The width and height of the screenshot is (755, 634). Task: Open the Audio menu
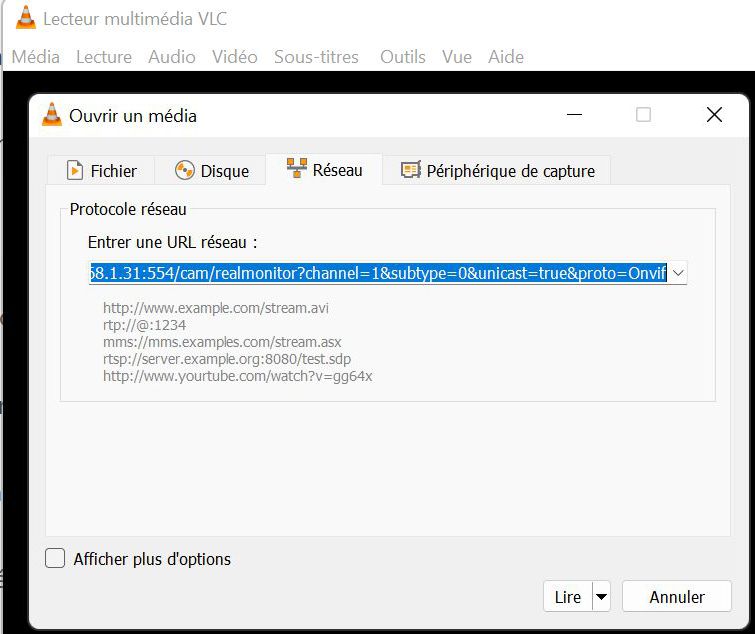click(171, 57)
